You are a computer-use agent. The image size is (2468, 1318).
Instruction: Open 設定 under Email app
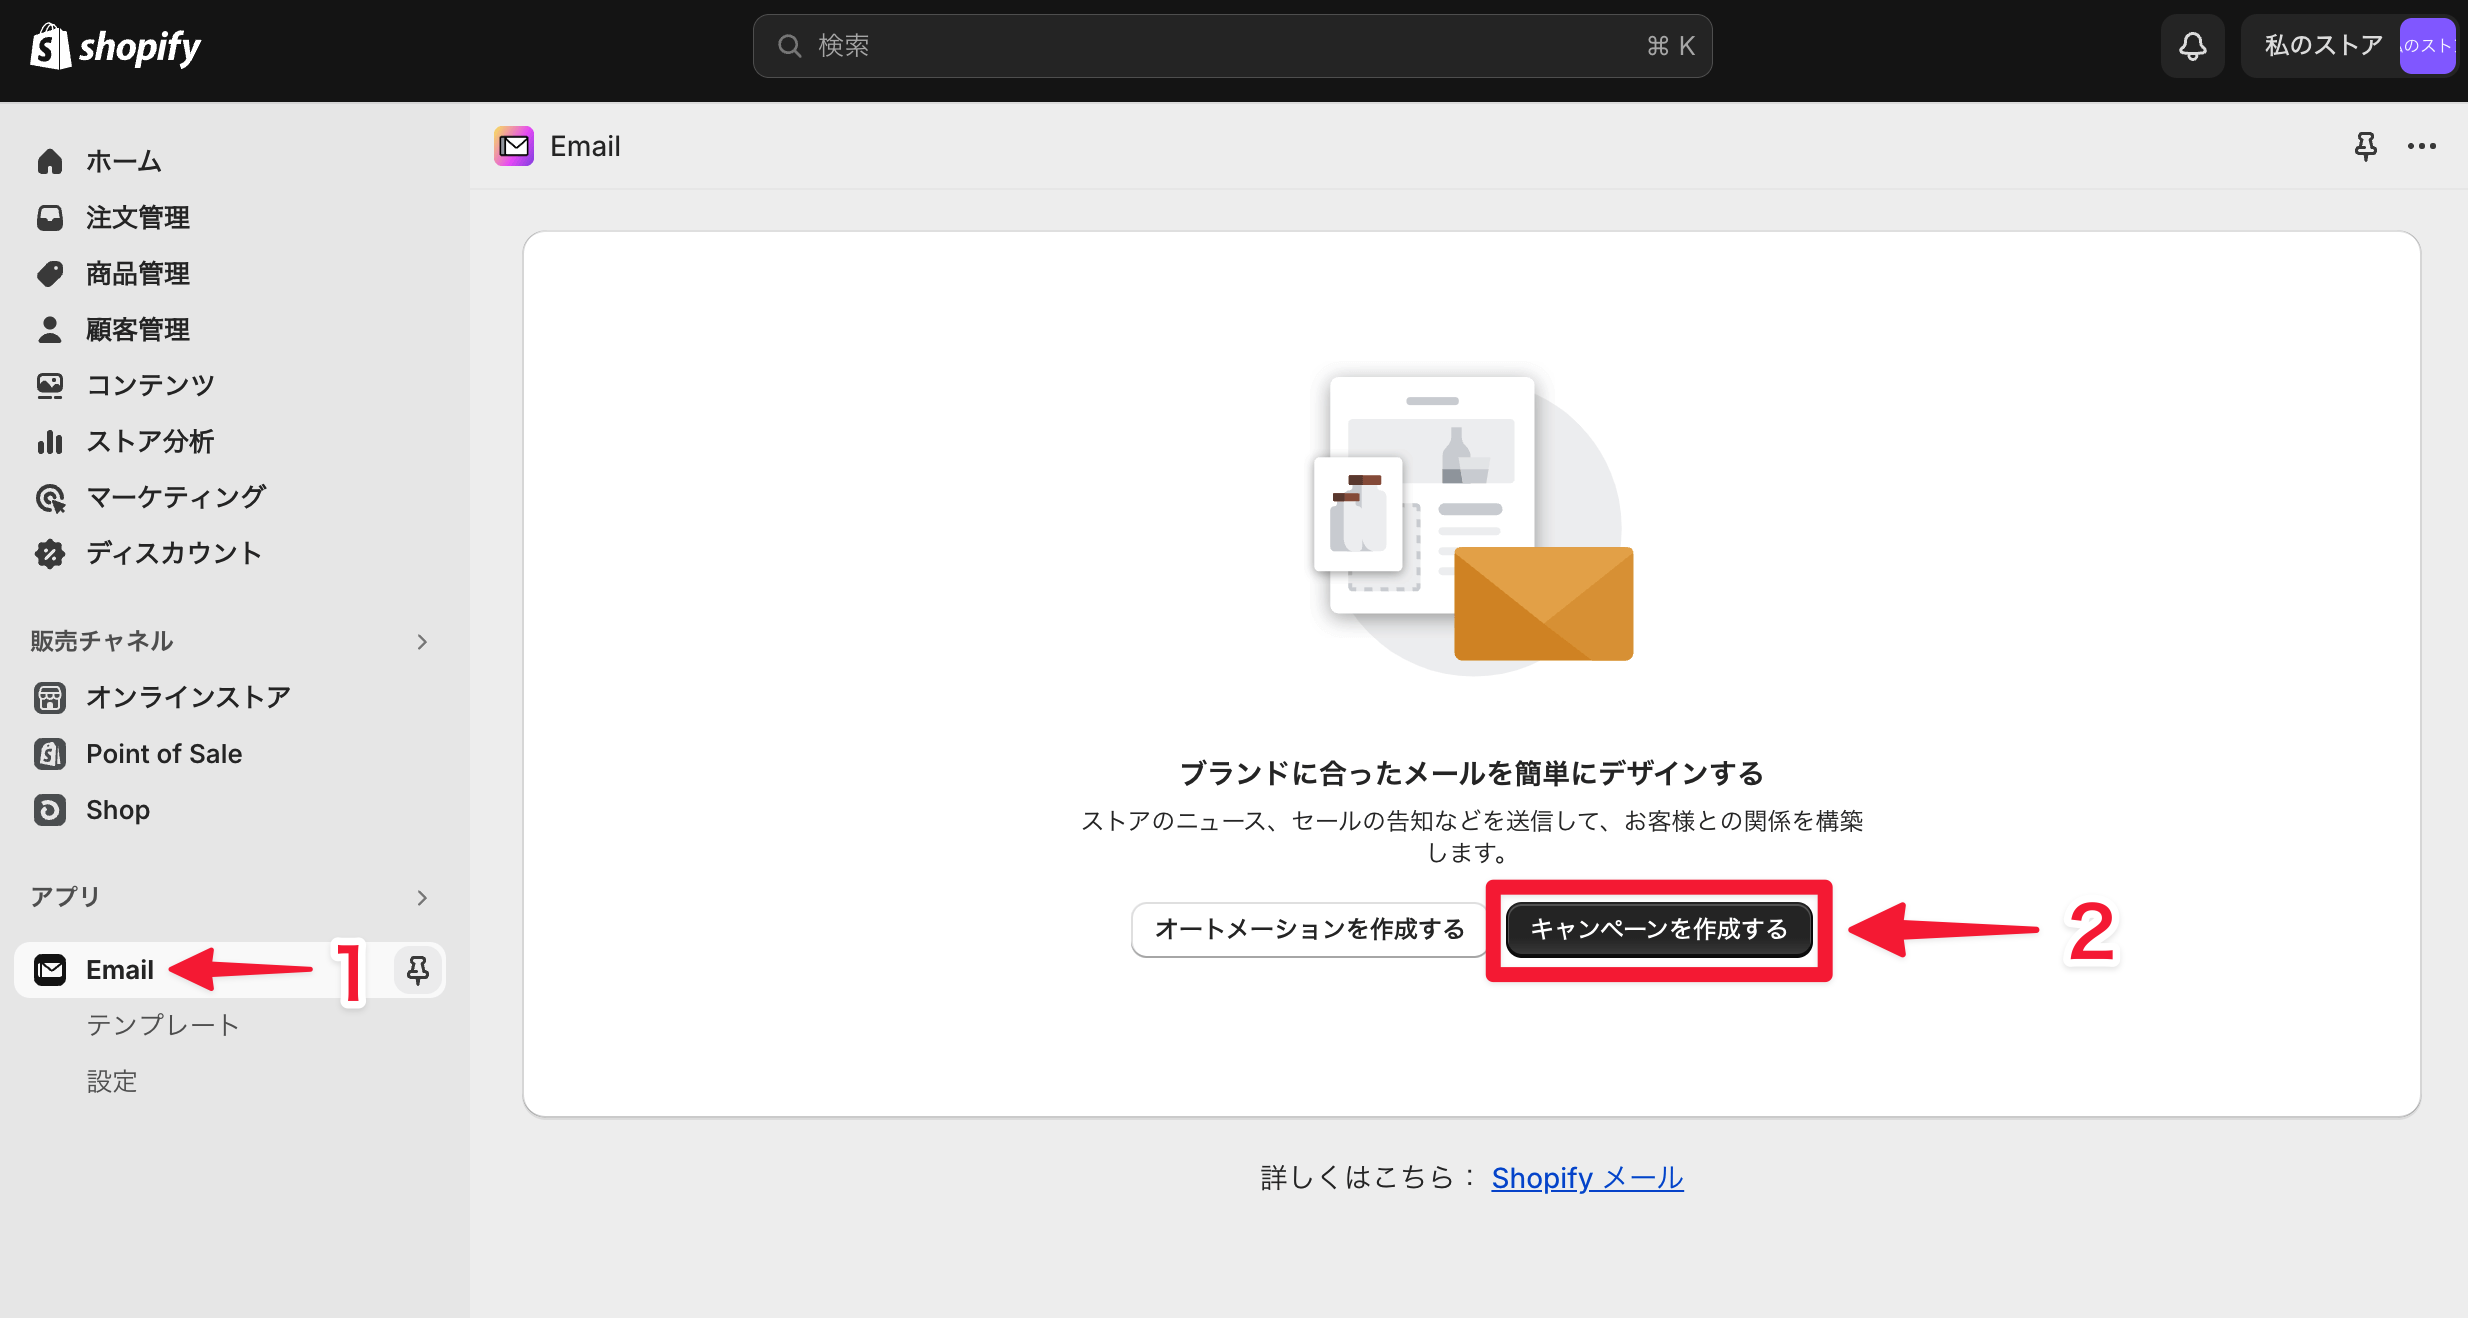coord(112,1081)
